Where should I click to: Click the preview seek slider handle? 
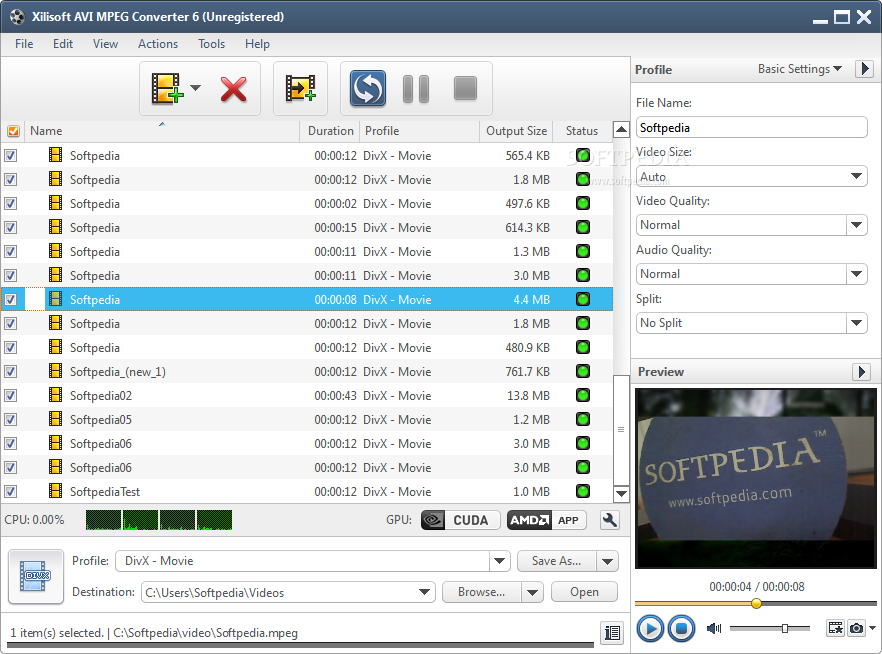pyautogui.click(x=757, y=603)
